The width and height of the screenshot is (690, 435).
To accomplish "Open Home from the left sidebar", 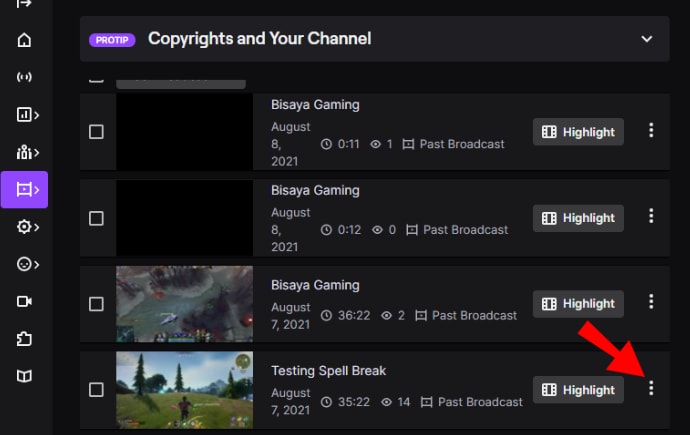I will click(x=24, y=40).
